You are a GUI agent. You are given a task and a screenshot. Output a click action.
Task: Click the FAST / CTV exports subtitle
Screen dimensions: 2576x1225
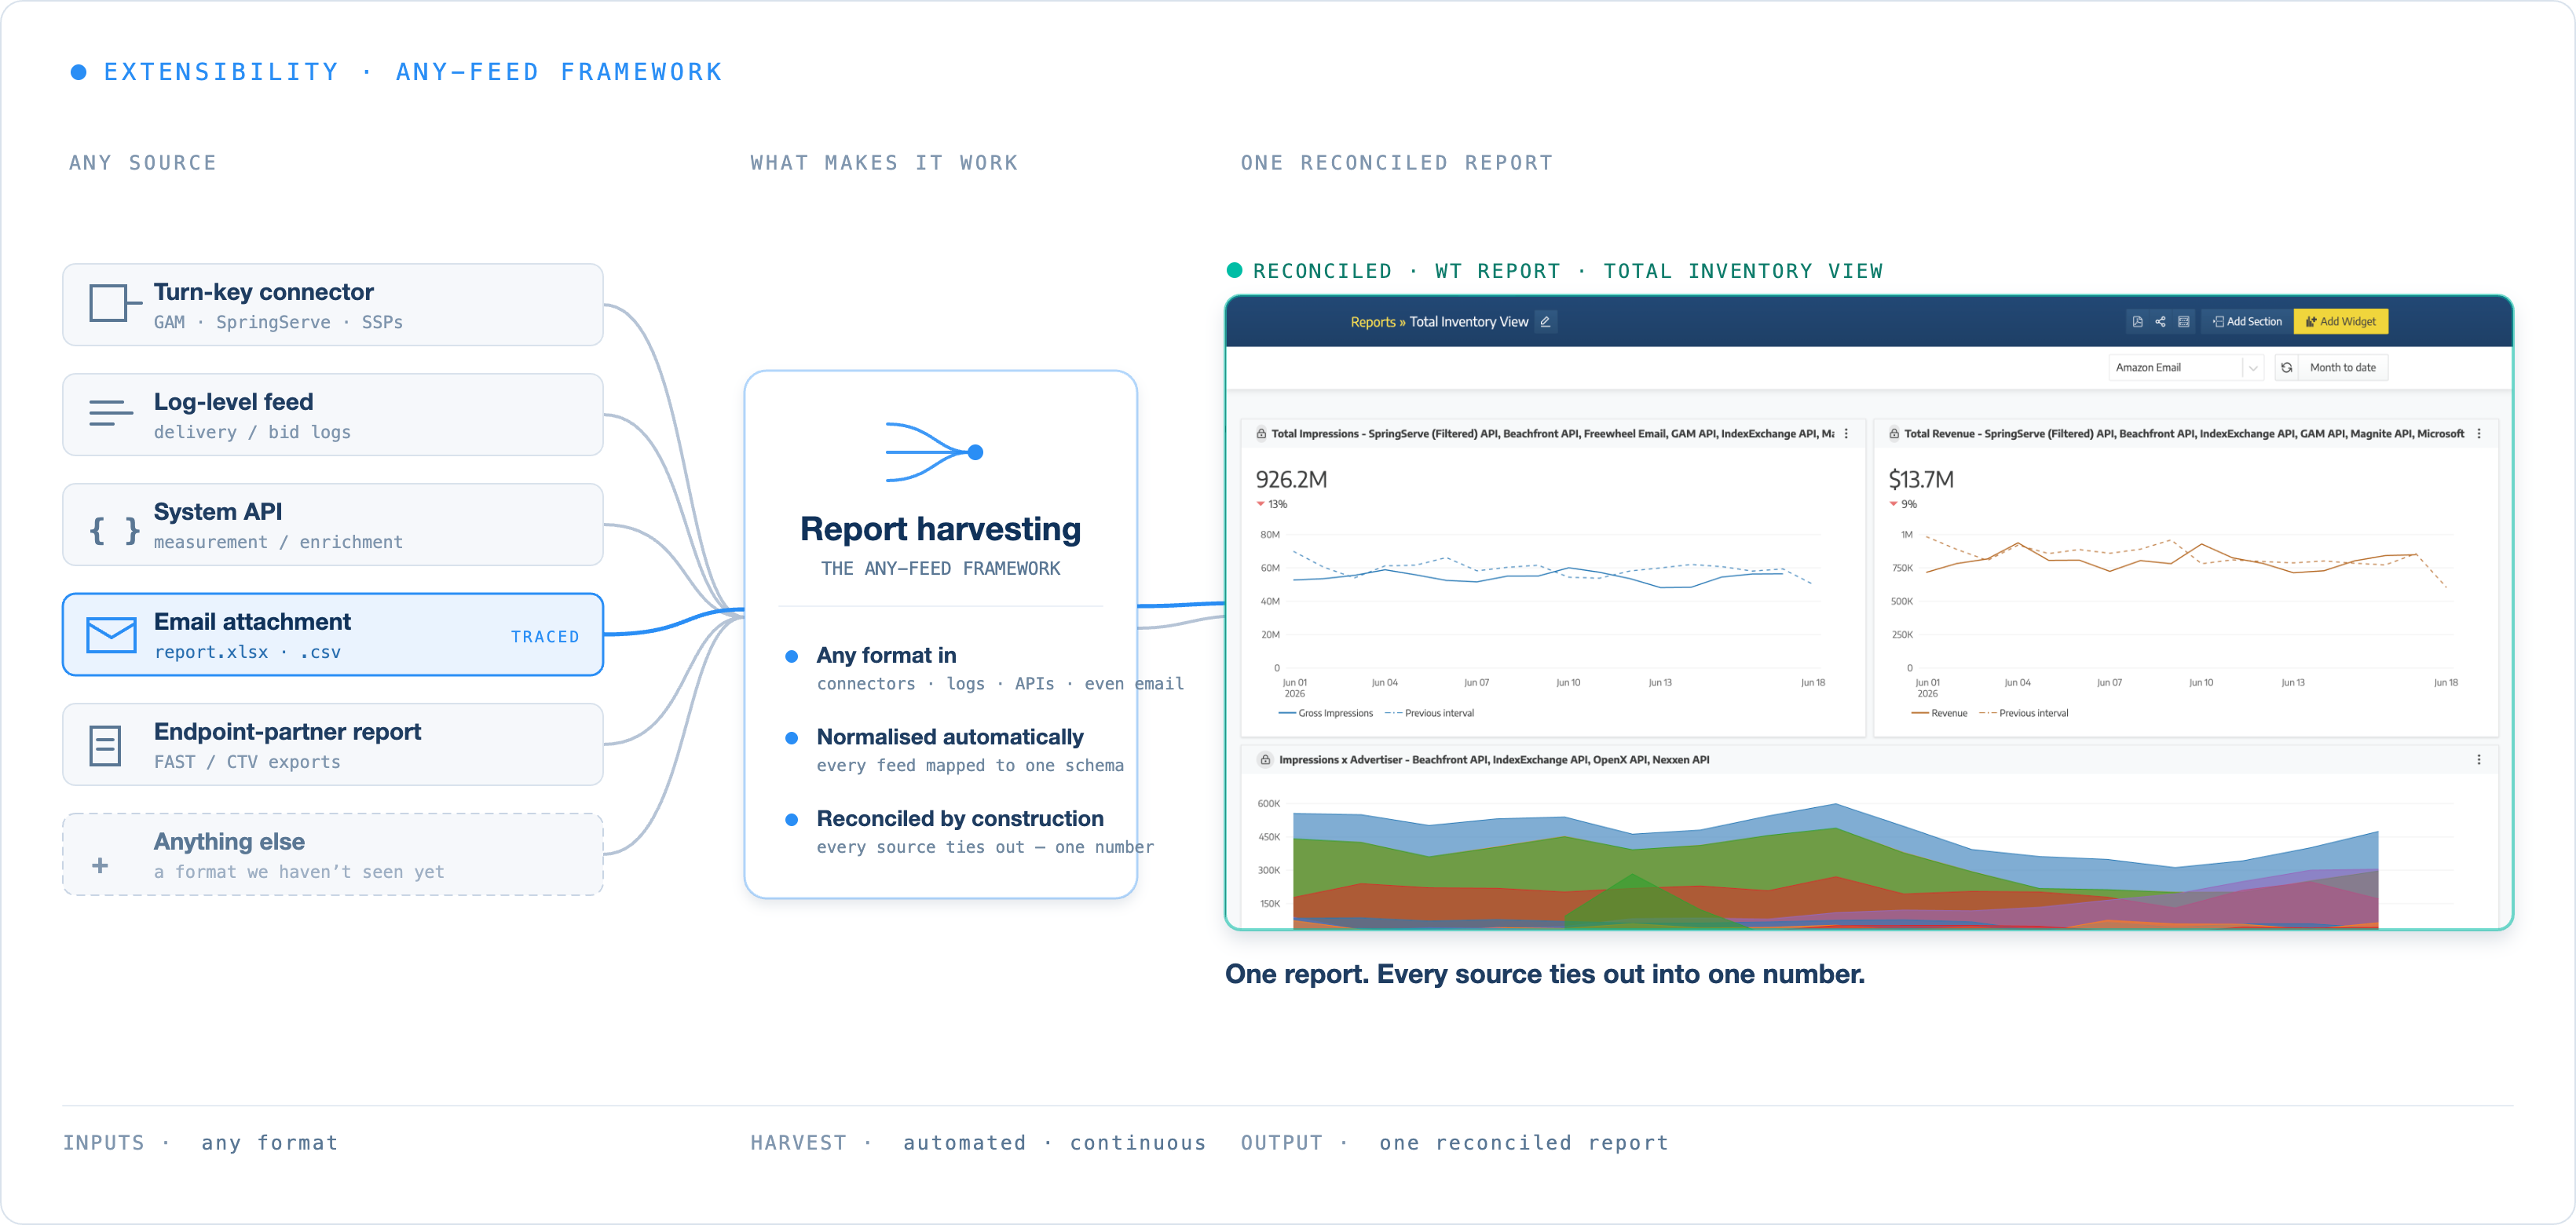247,762
